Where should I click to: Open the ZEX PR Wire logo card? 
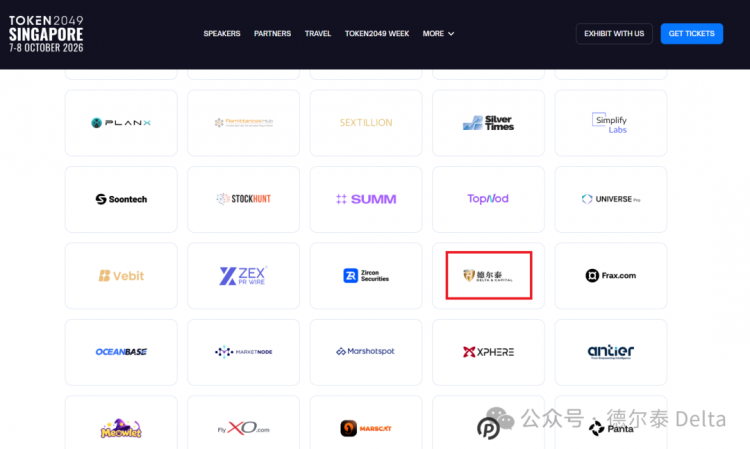click(243, 275)
